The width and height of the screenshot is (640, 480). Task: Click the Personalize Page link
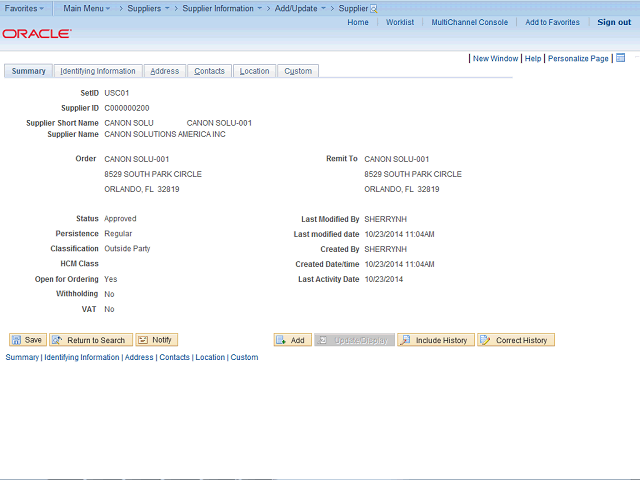(x=578, y=58)
